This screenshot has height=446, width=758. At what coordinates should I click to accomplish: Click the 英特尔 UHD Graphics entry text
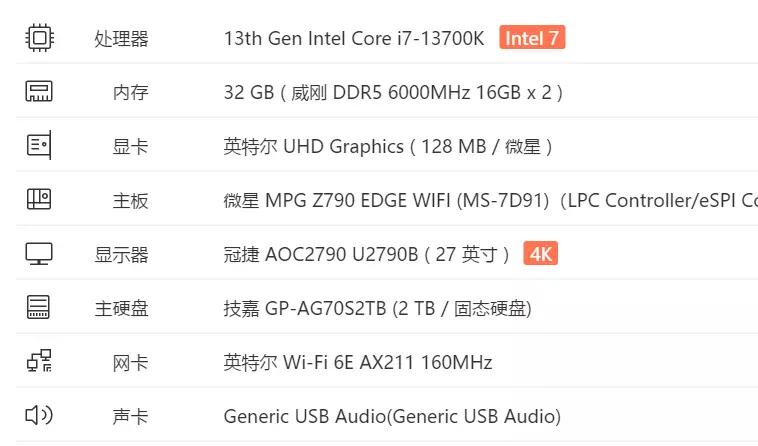pyautogui.click(x=388, y=146)
